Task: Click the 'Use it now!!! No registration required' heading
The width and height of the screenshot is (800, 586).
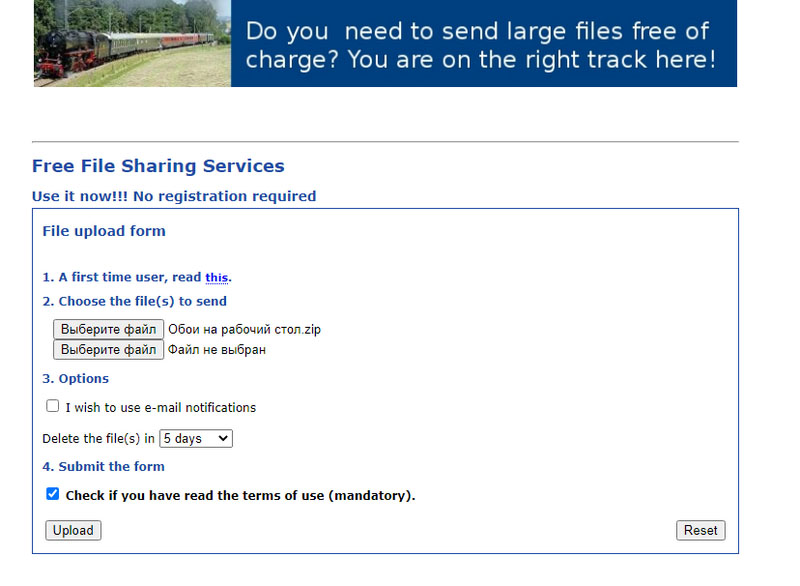Action: 174,196
